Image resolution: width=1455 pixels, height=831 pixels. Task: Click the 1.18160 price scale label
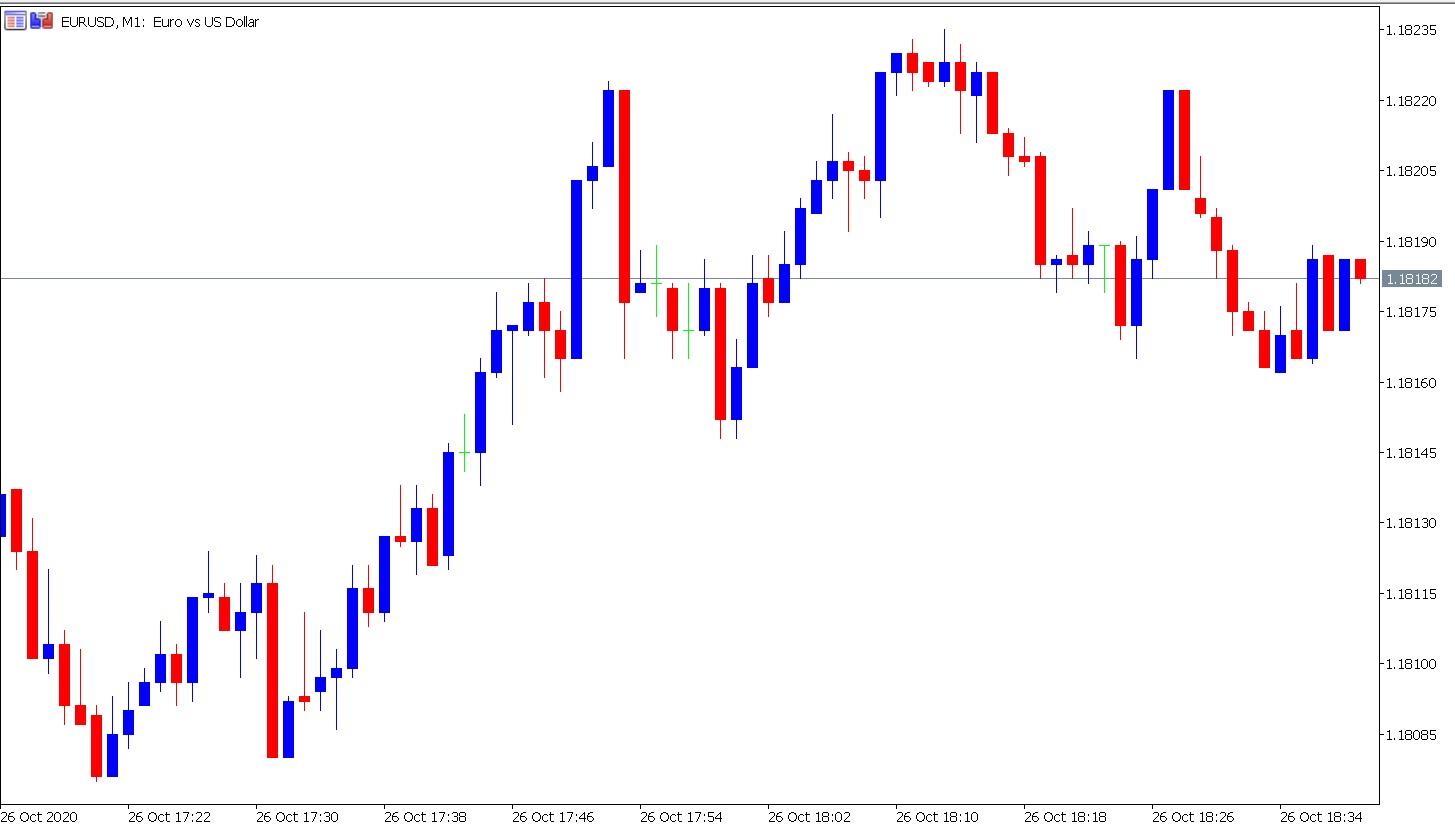[x=1411, y=383]
